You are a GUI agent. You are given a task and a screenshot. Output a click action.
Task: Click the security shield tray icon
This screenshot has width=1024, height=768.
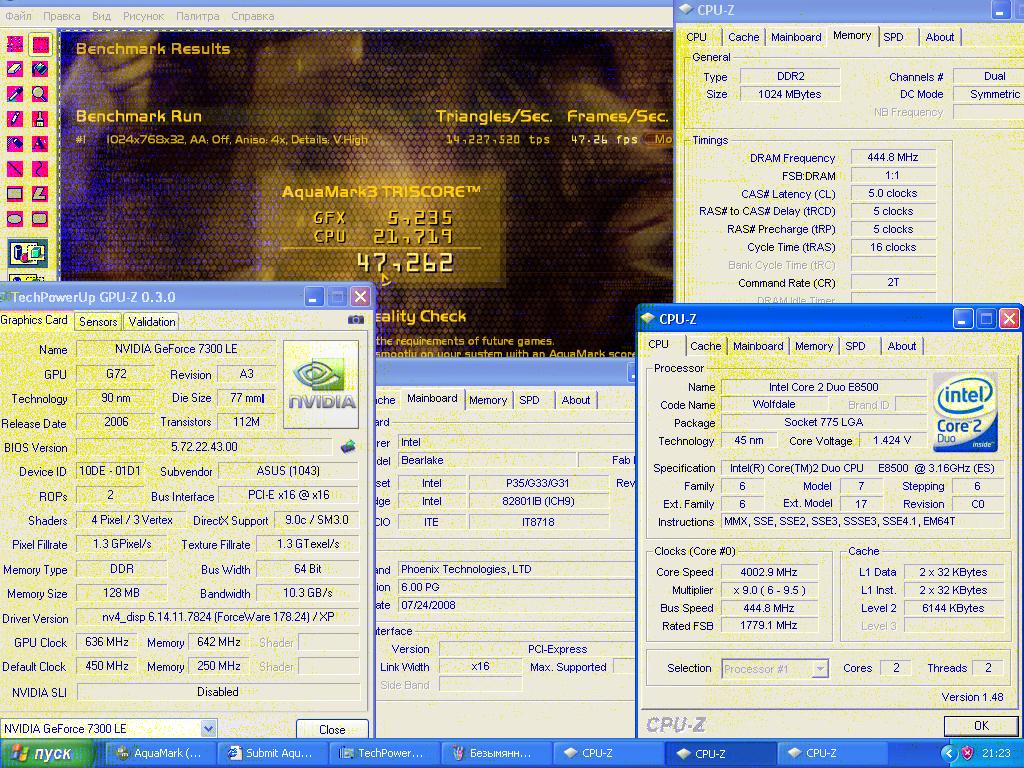click(967, 753)
